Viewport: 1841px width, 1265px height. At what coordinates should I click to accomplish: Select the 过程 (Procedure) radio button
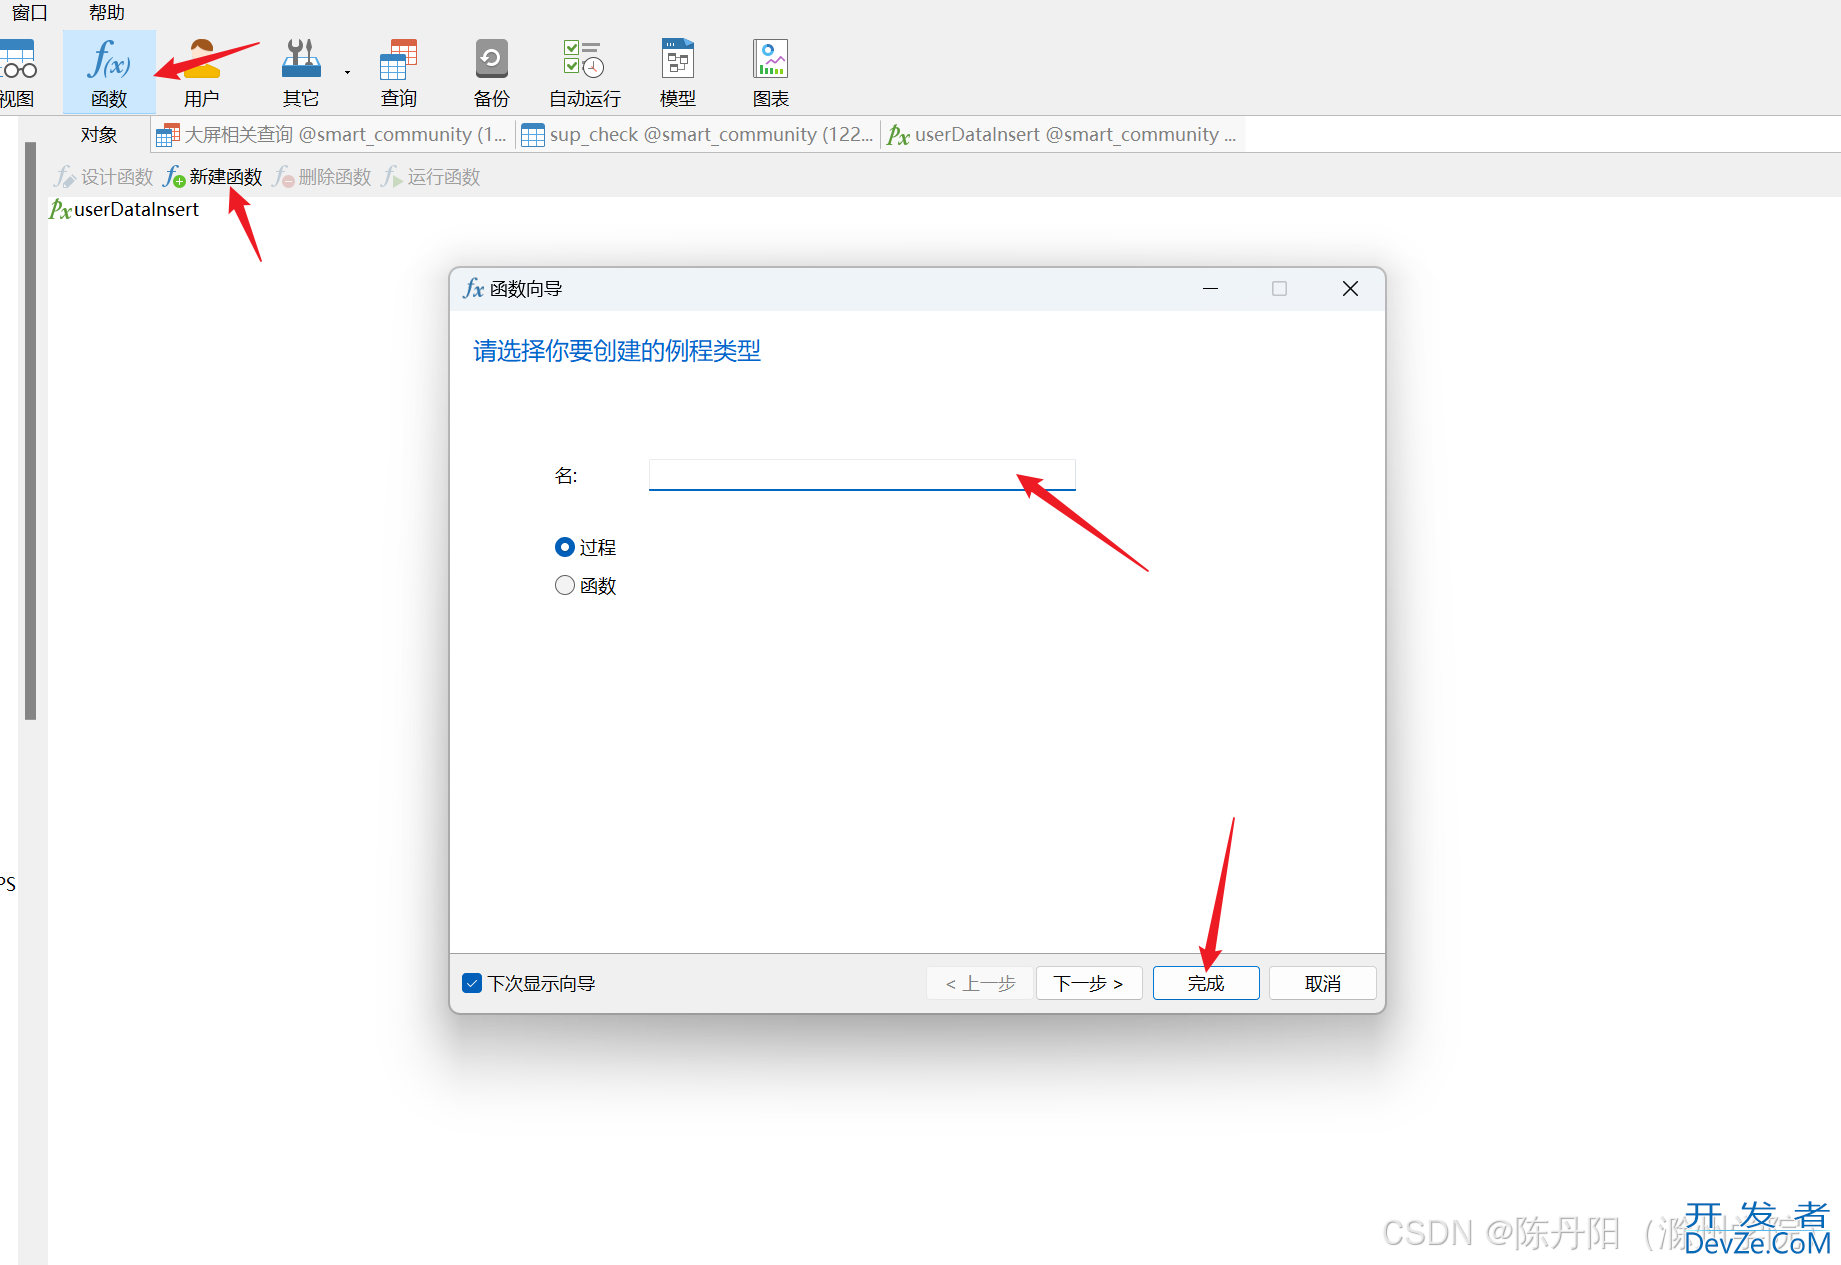[x=565, y=547]
